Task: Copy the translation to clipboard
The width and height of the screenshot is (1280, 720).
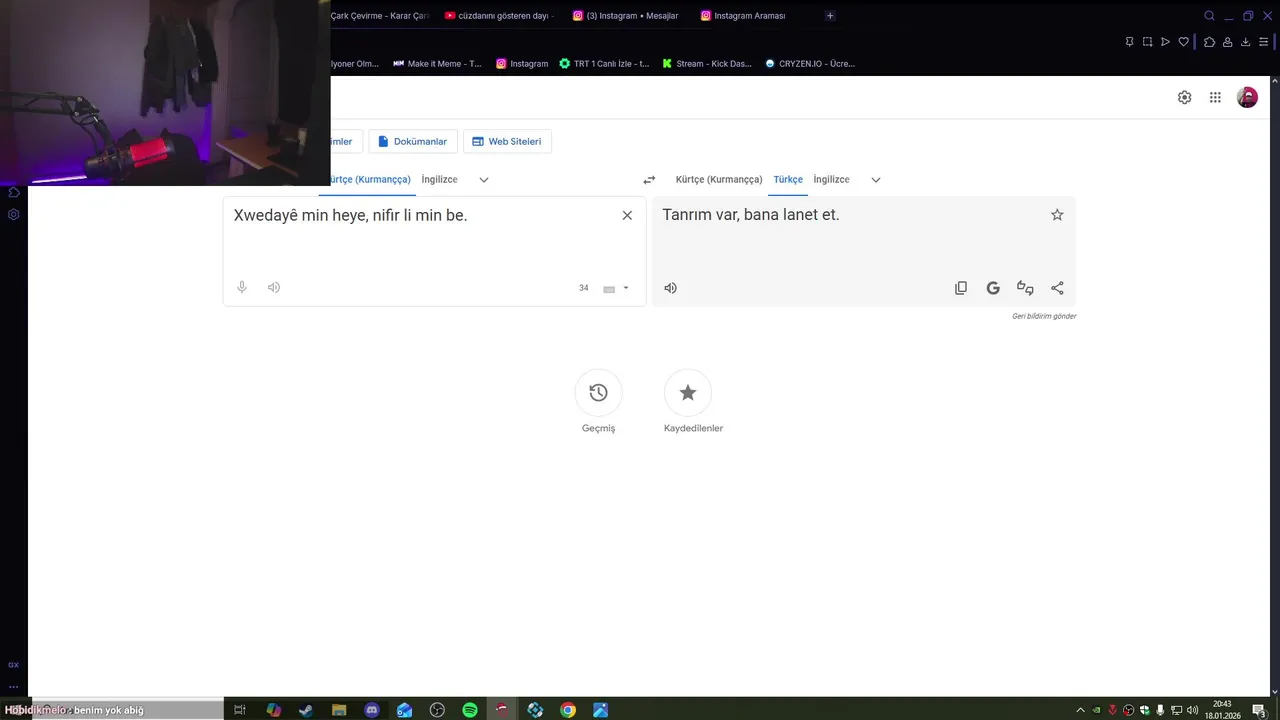Action: click(x=961, y=288)
